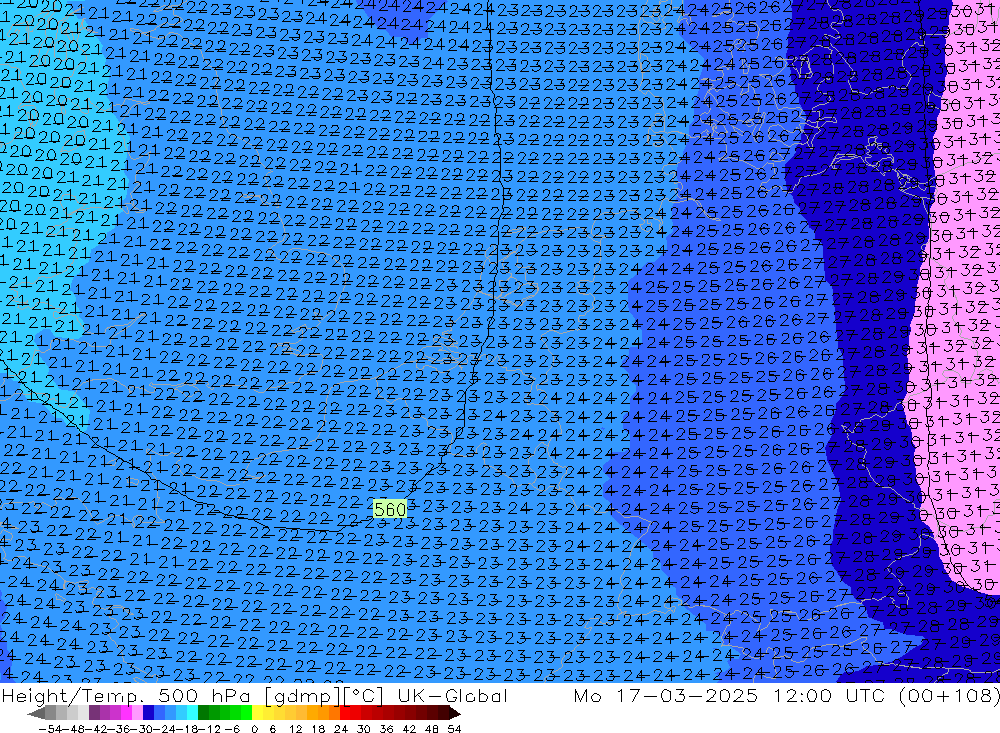
Task: Click the UK-Global model name
Action: 452,695
